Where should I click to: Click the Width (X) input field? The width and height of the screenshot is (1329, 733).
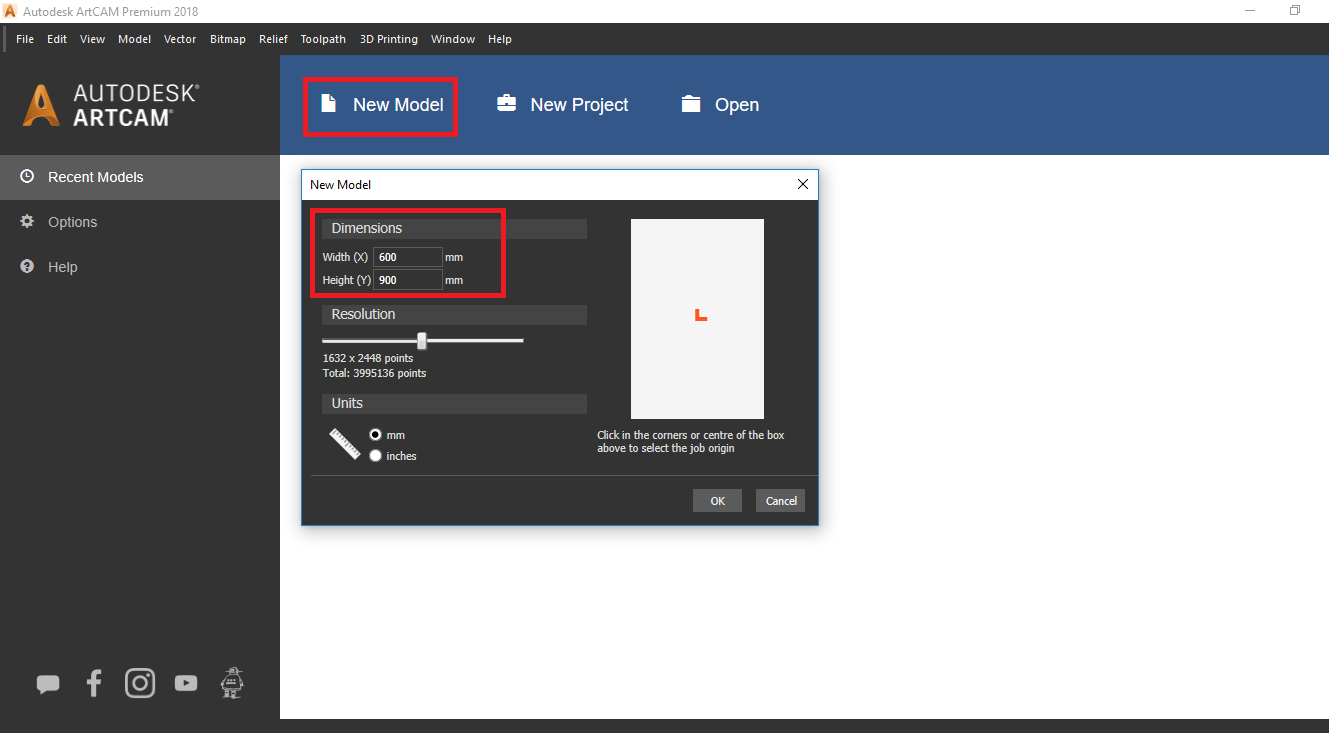pos(408,257)
